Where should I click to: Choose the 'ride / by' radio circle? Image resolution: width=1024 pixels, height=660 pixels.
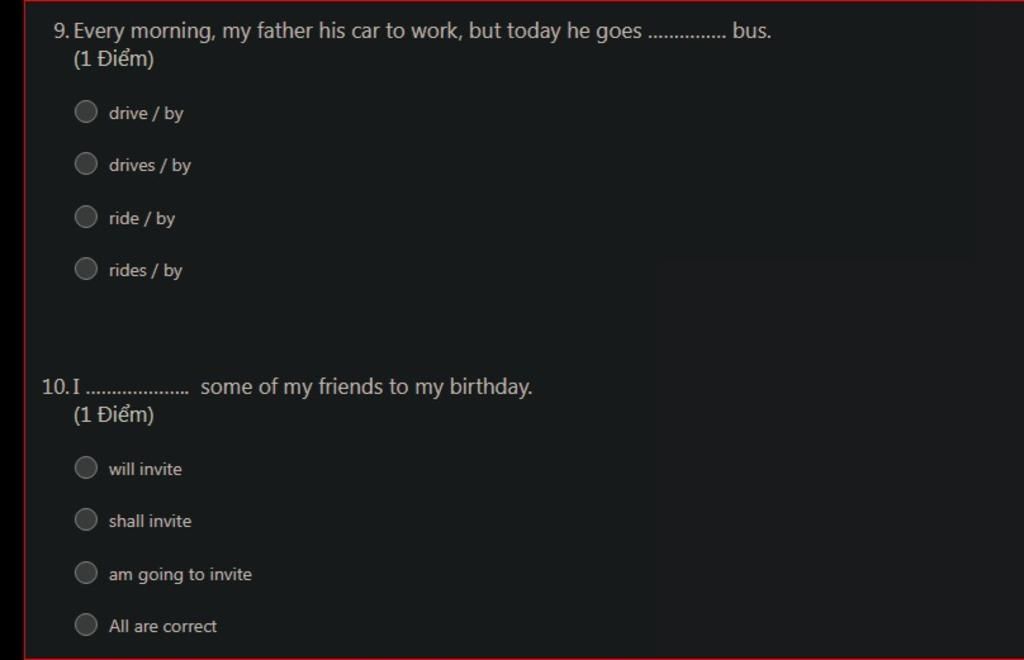(86, 216)
